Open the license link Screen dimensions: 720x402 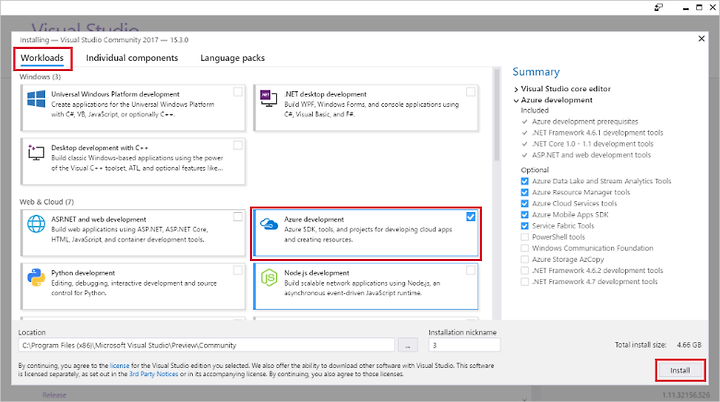pos(119,366)
